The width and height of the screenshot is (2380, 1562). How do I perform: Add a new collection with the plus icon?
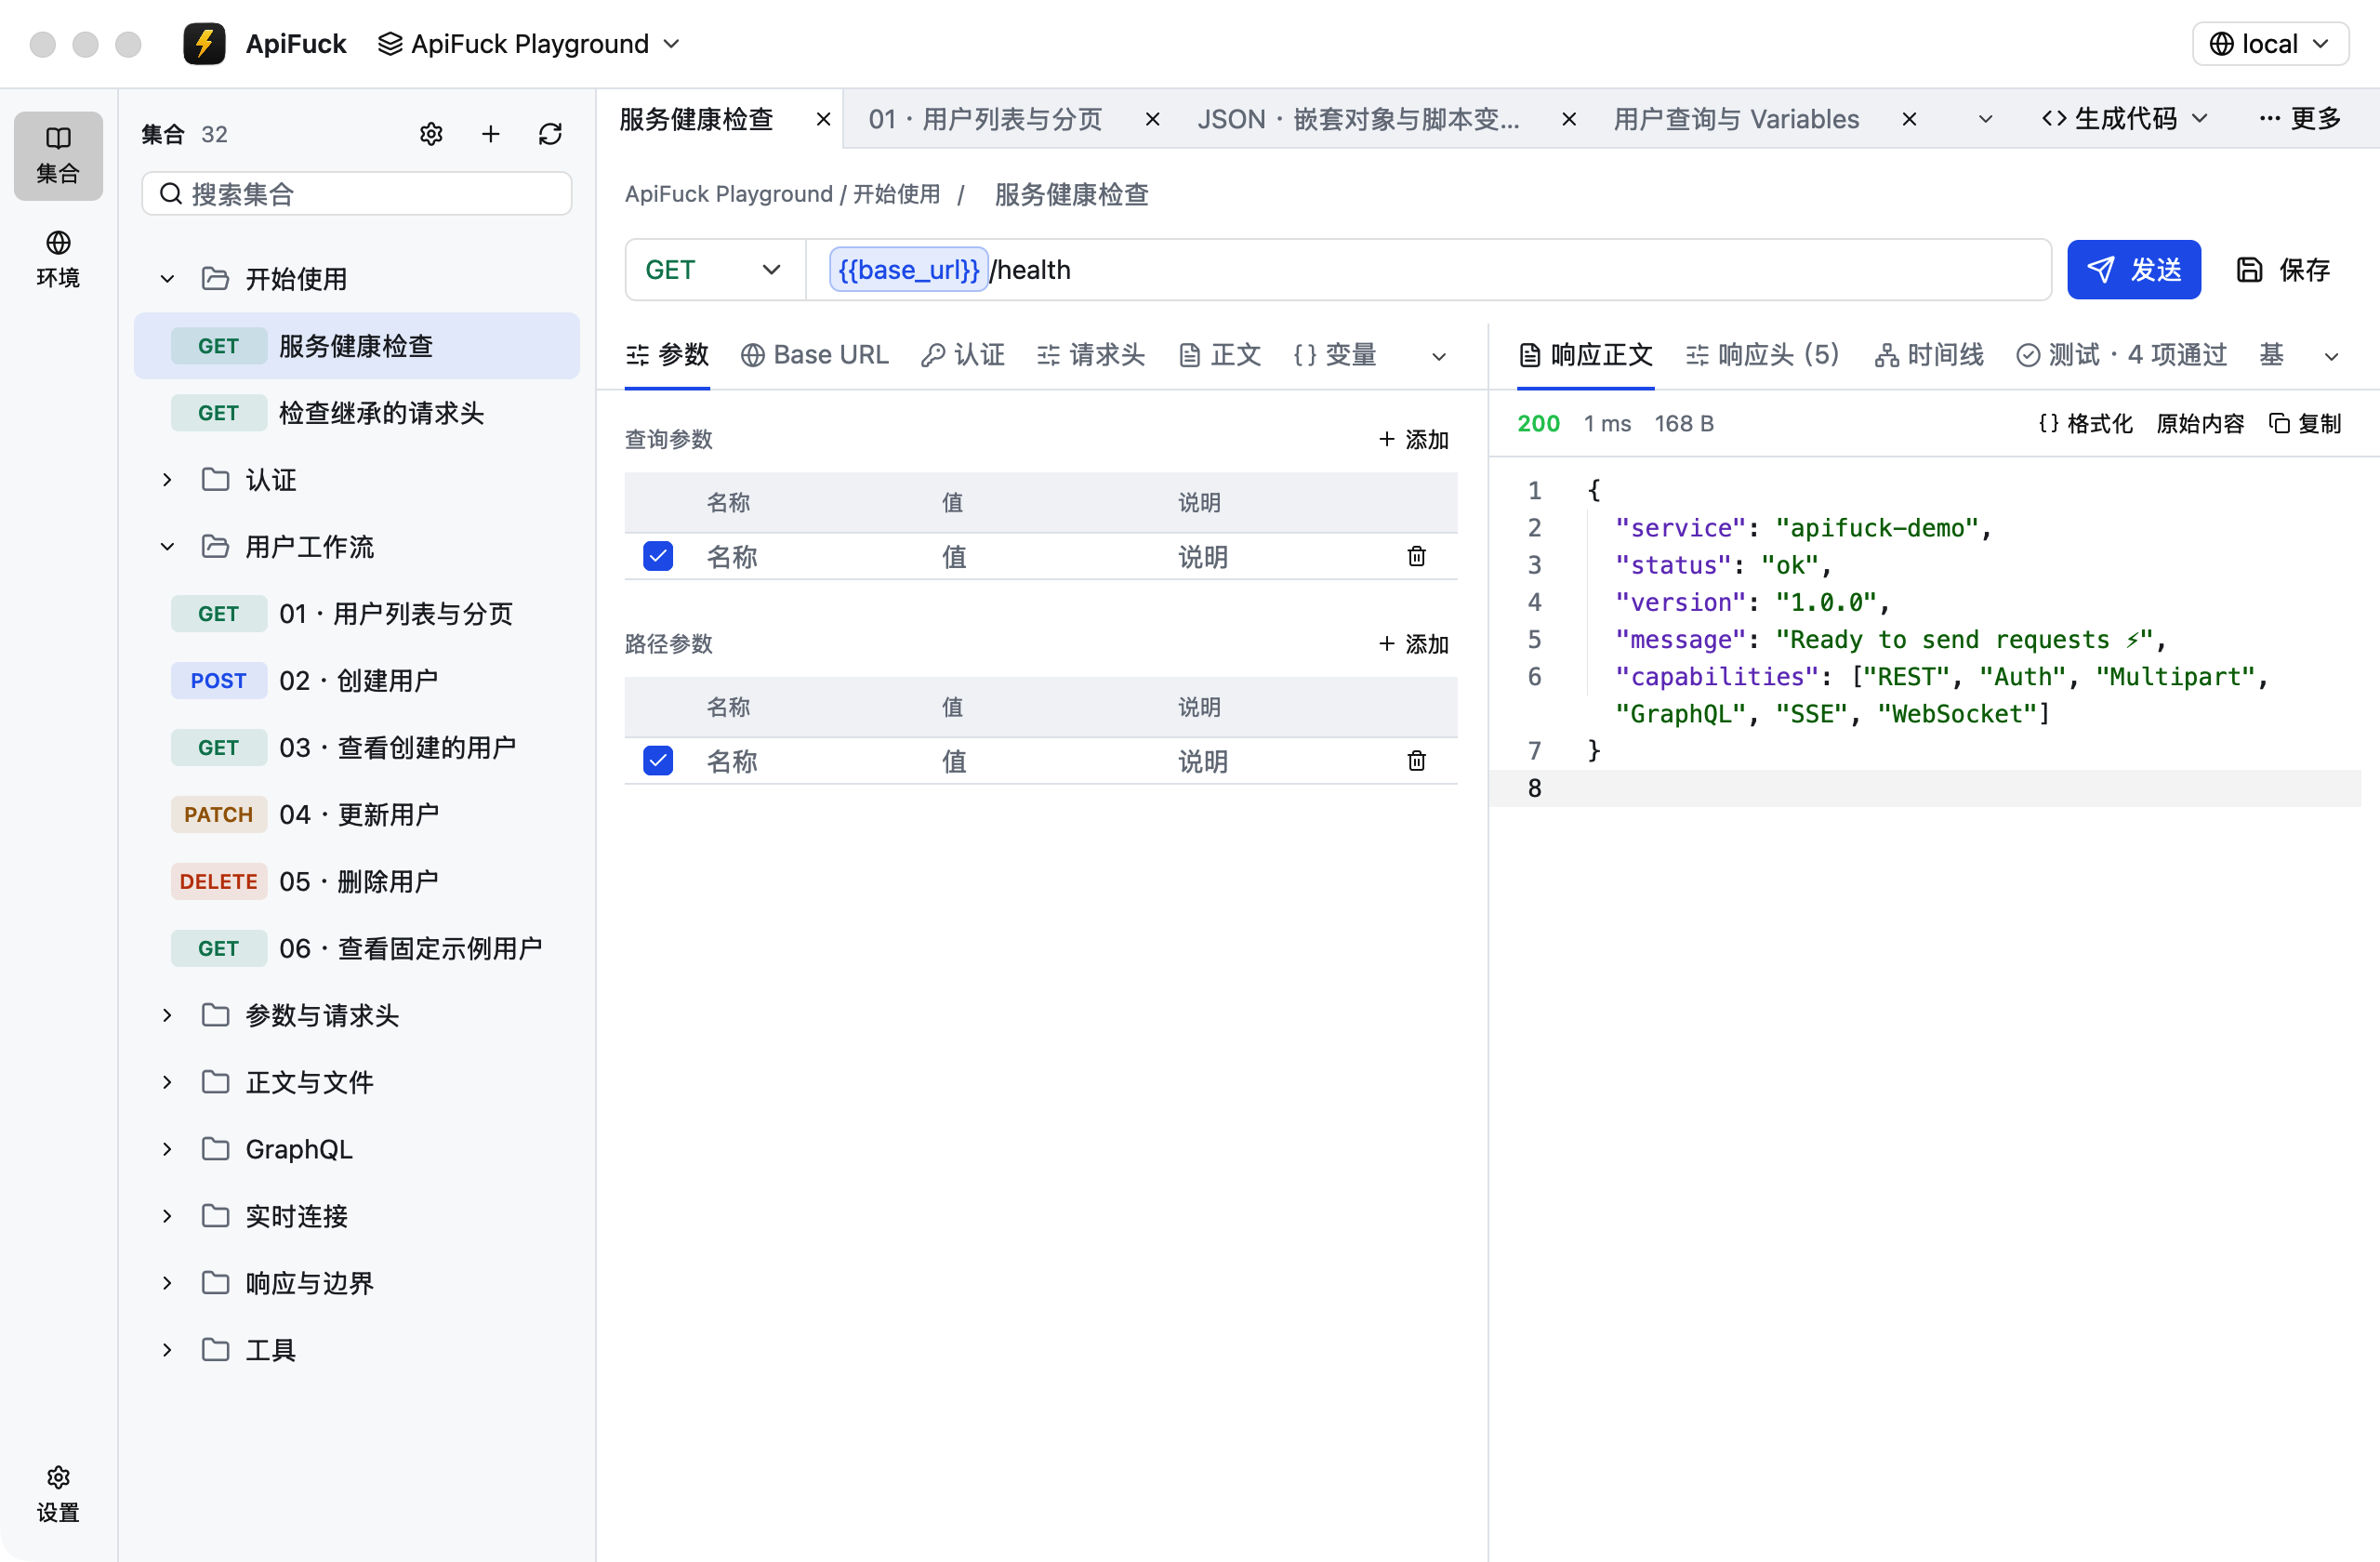tap(491, 134)
